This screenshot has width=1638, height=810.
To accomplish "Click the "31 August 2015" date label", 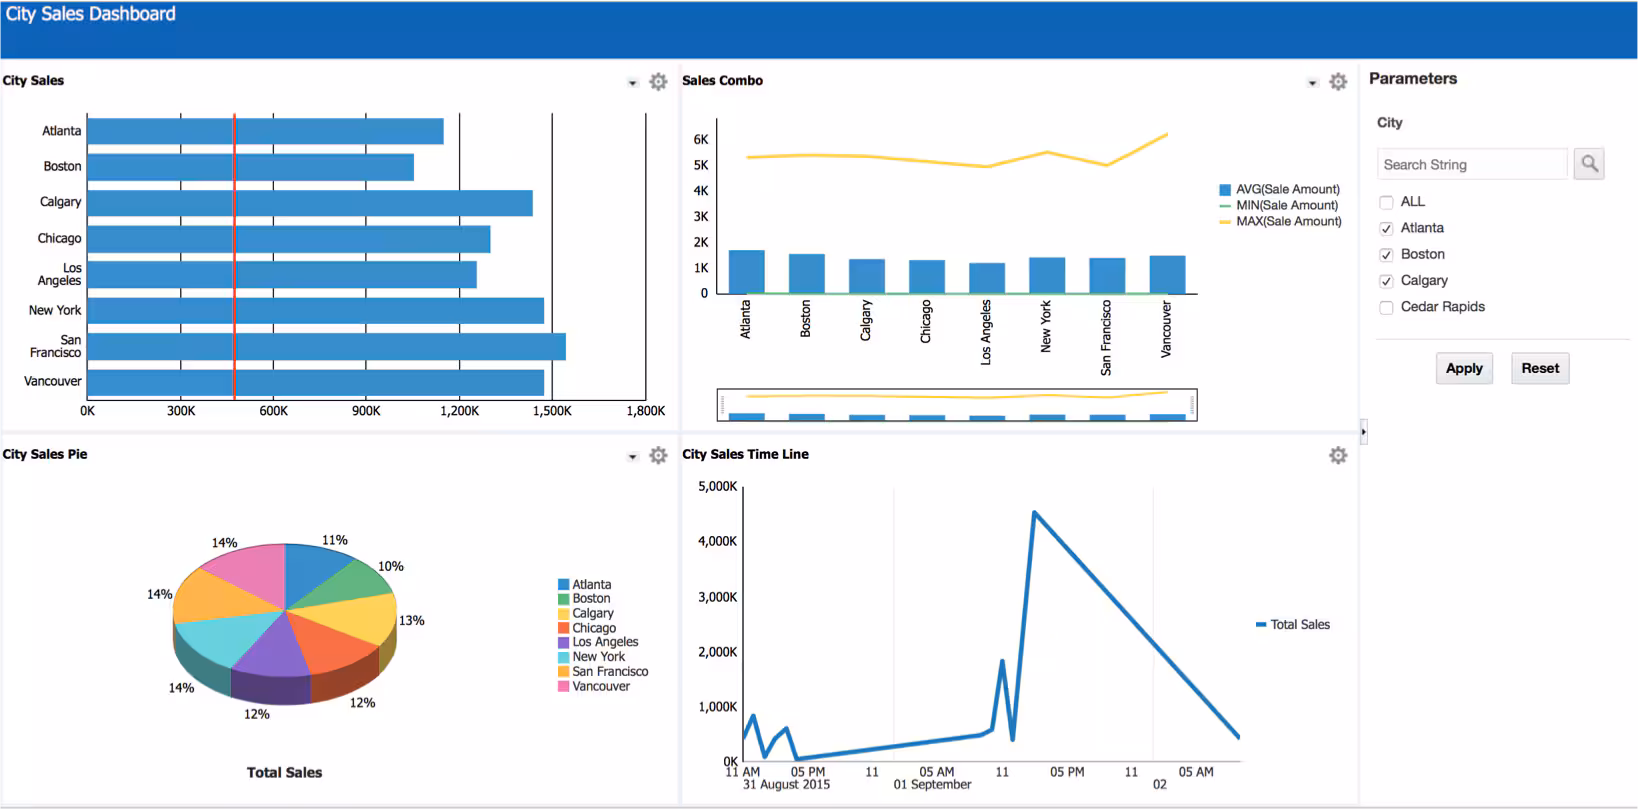I will click(786, 785).
